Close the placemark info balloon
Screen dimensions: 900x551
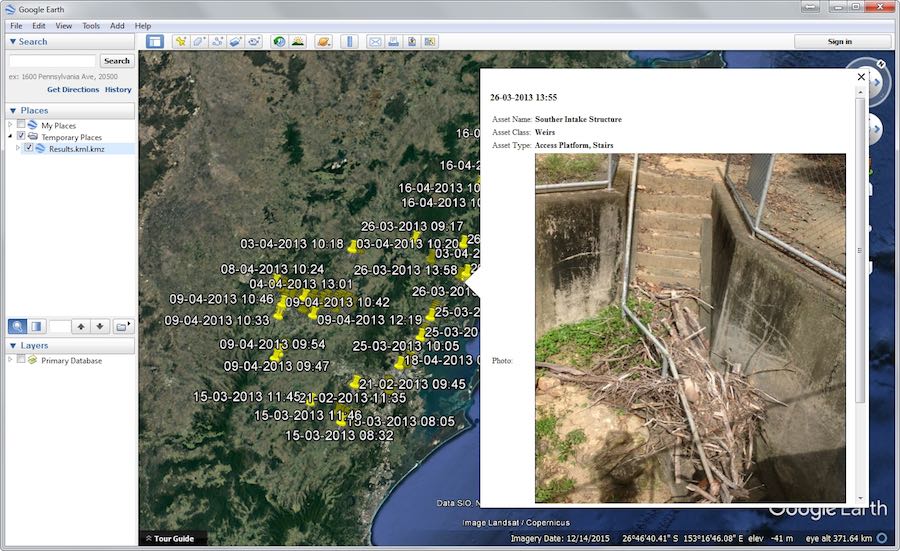tap(861, 76)
